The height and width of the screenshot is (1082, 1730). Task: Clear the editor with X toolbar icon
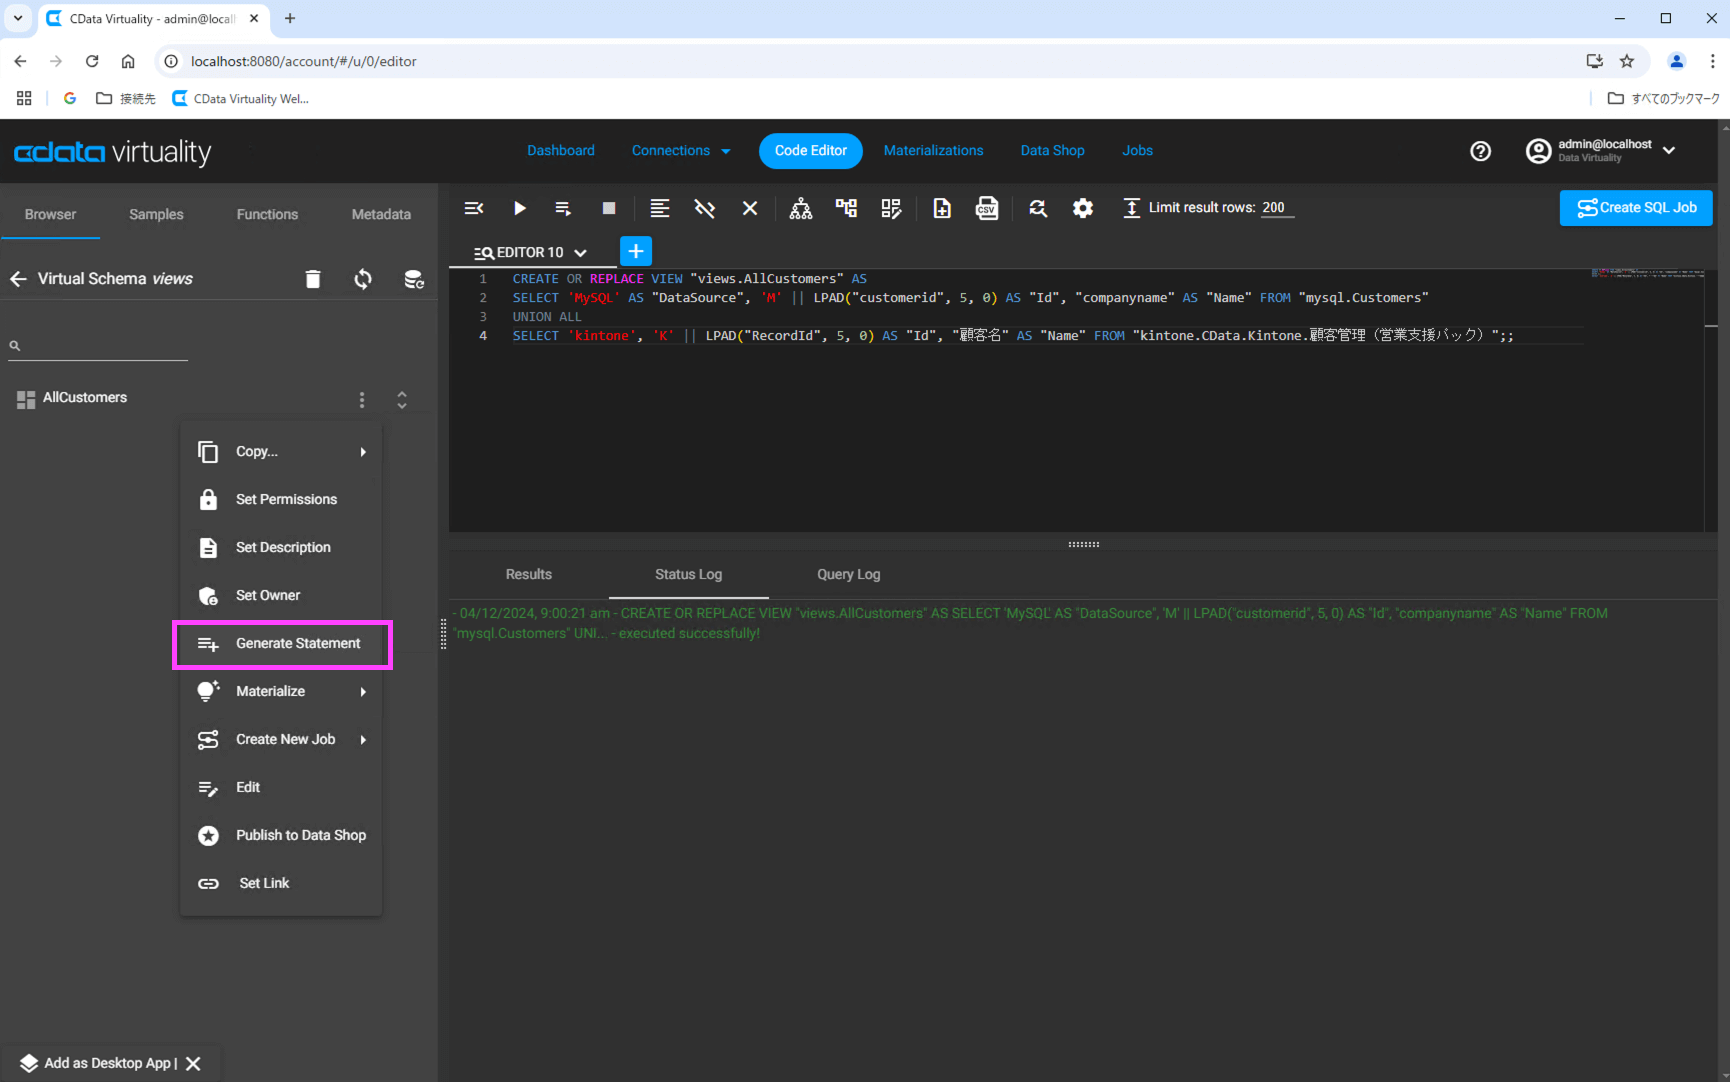(x=750, y=208)
